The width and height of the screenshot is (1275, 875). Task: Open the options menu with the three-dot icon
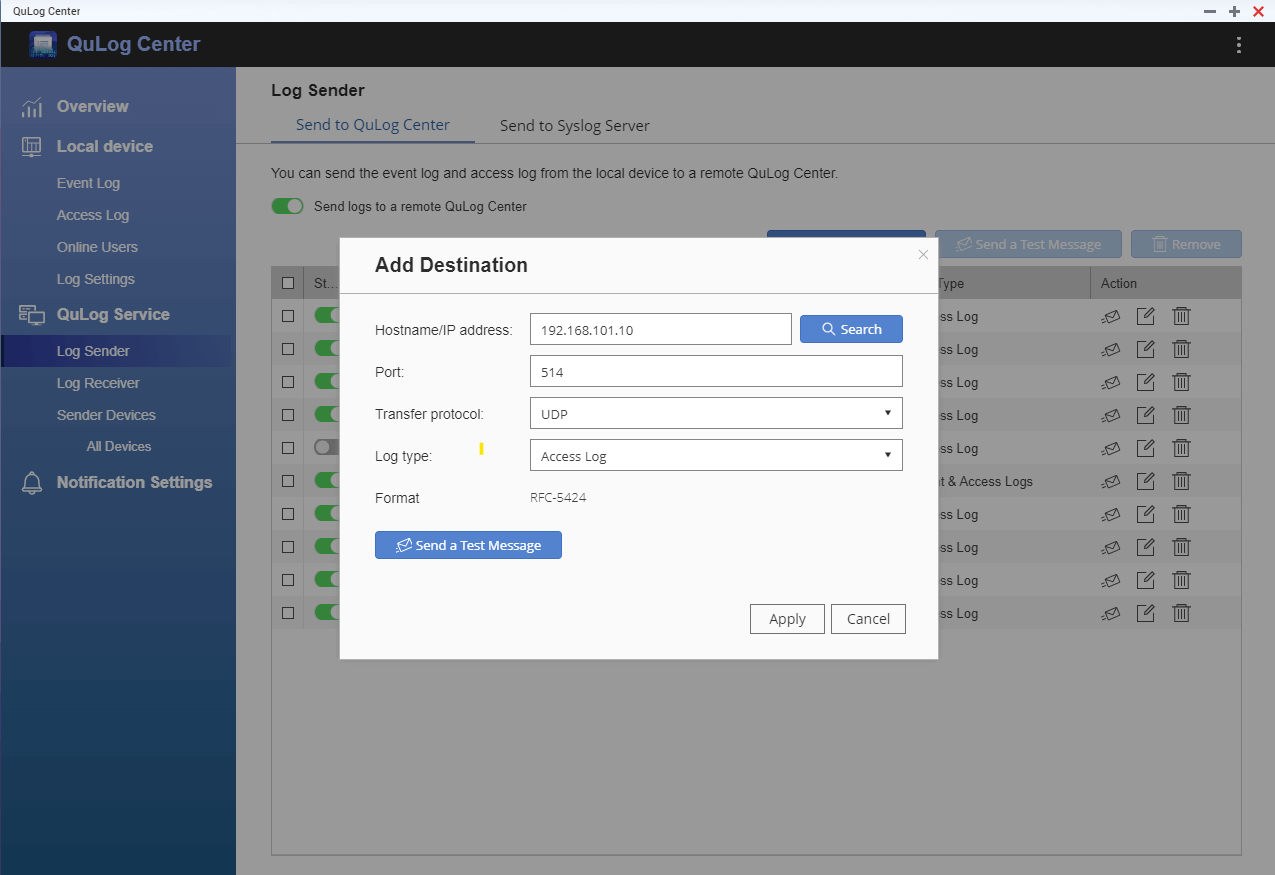[1238, 44]
